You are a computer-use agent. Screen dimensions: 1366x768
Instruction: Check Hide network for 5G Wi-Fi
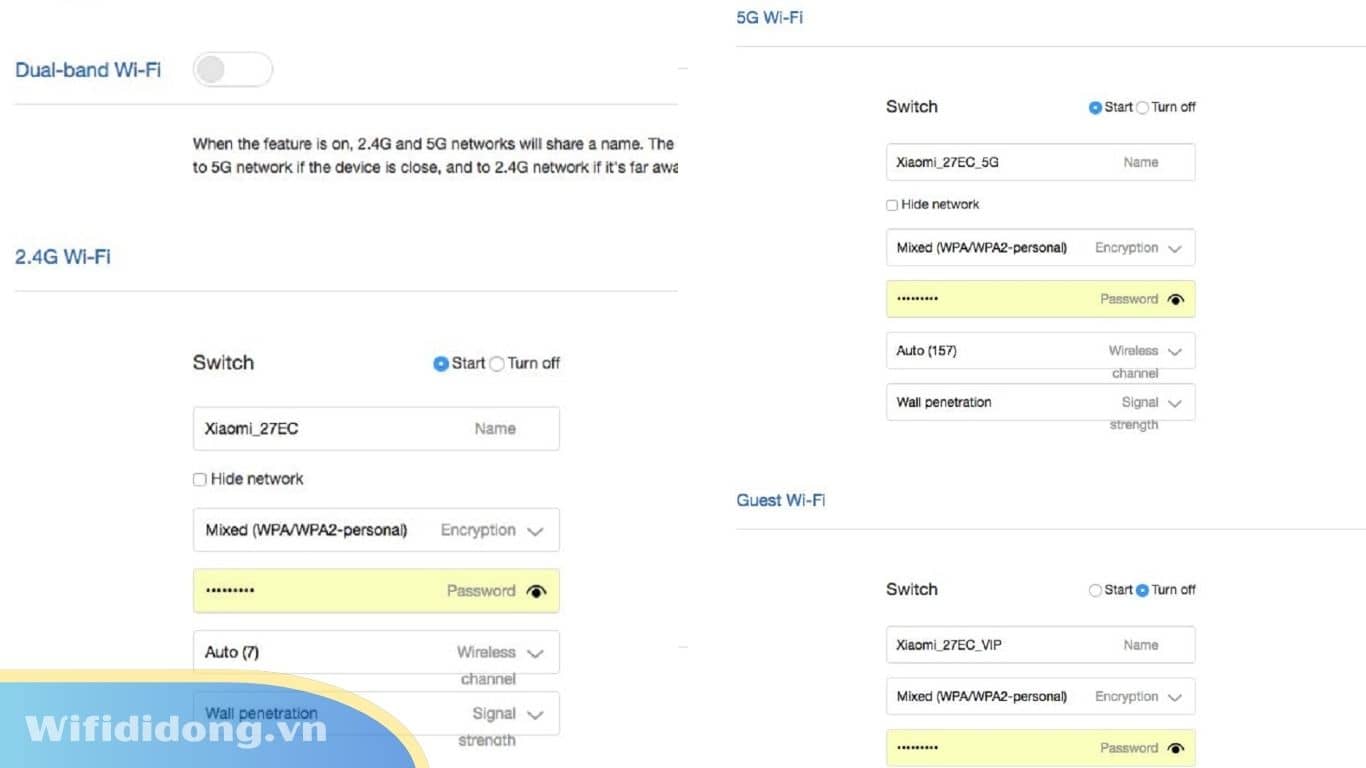click(x=892, y=205)
